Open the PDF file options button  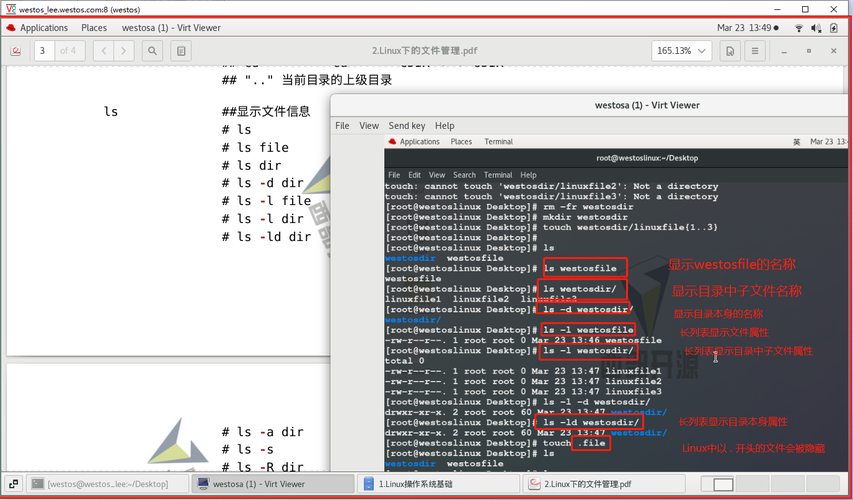coord(730,51)
